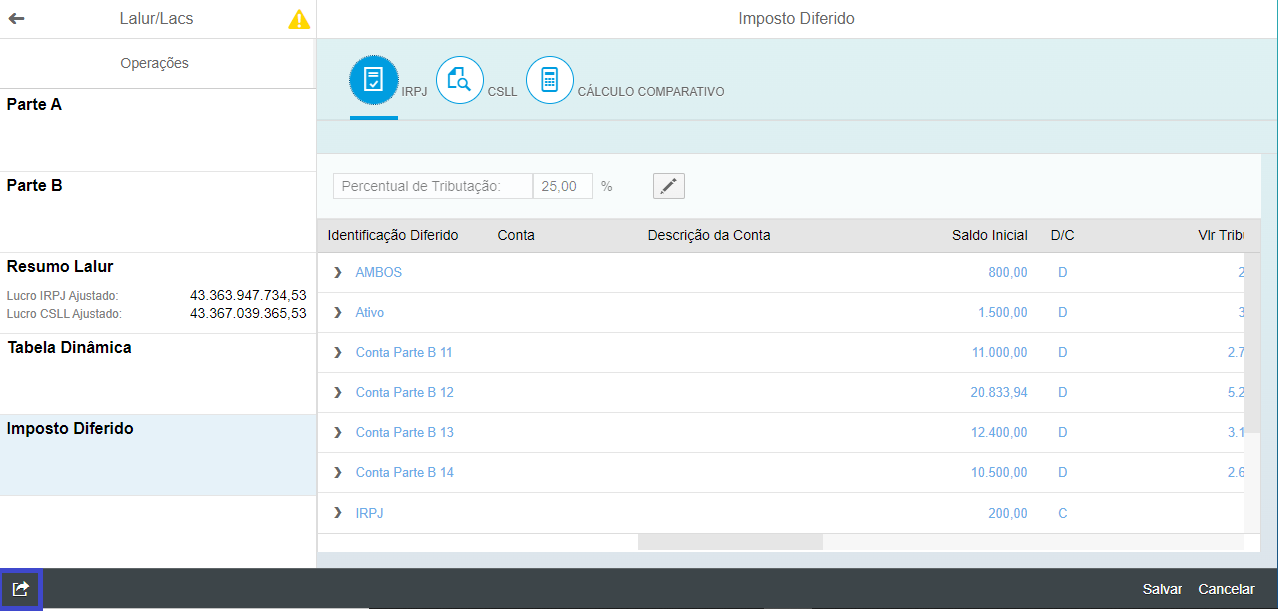The width and height of the screenshot is (1280, 613).
Task: Expand the IRPJ table row
Action: coord(338,513)
